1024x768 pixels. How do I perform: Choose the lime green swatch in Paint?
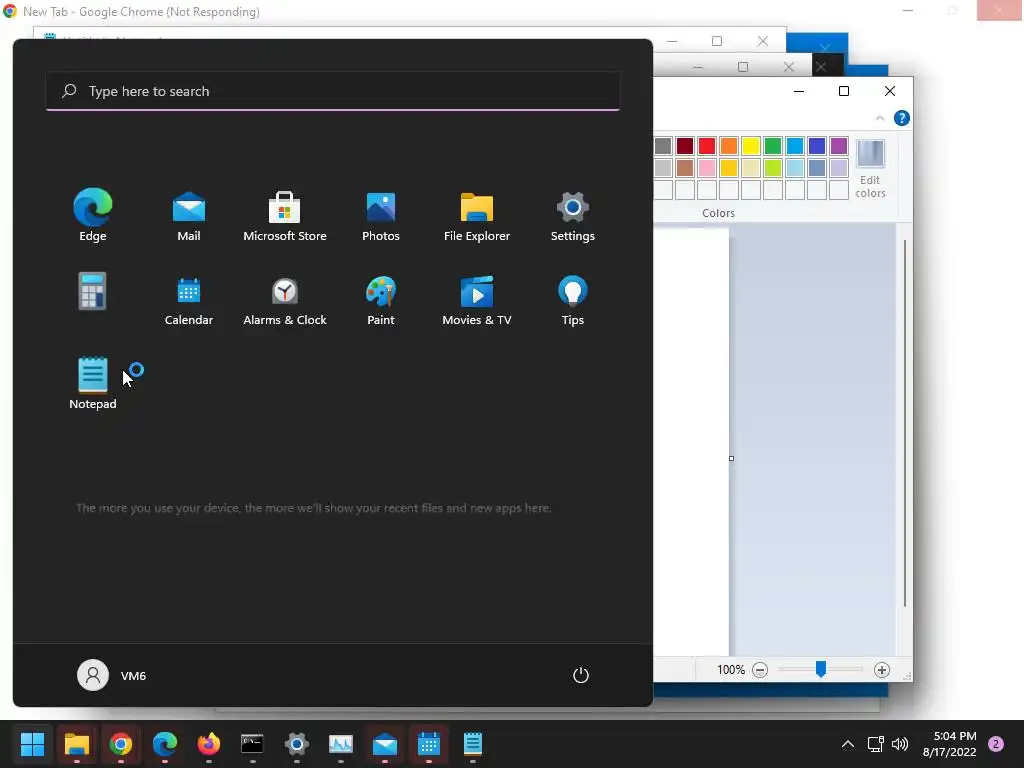[773, 168]
